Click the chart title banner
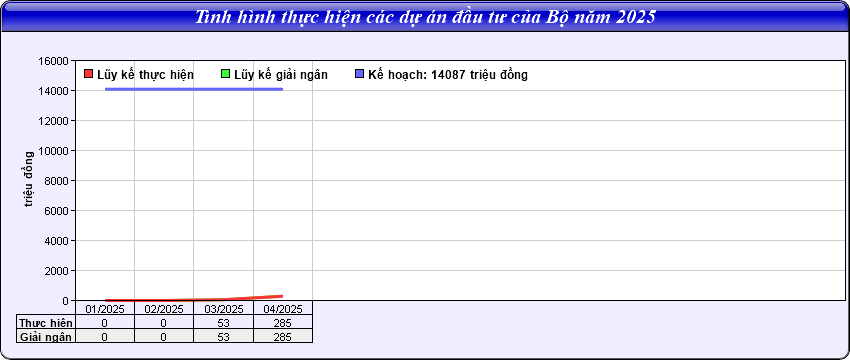The width and height of the screenshot is (850, 360). point(425,16)
